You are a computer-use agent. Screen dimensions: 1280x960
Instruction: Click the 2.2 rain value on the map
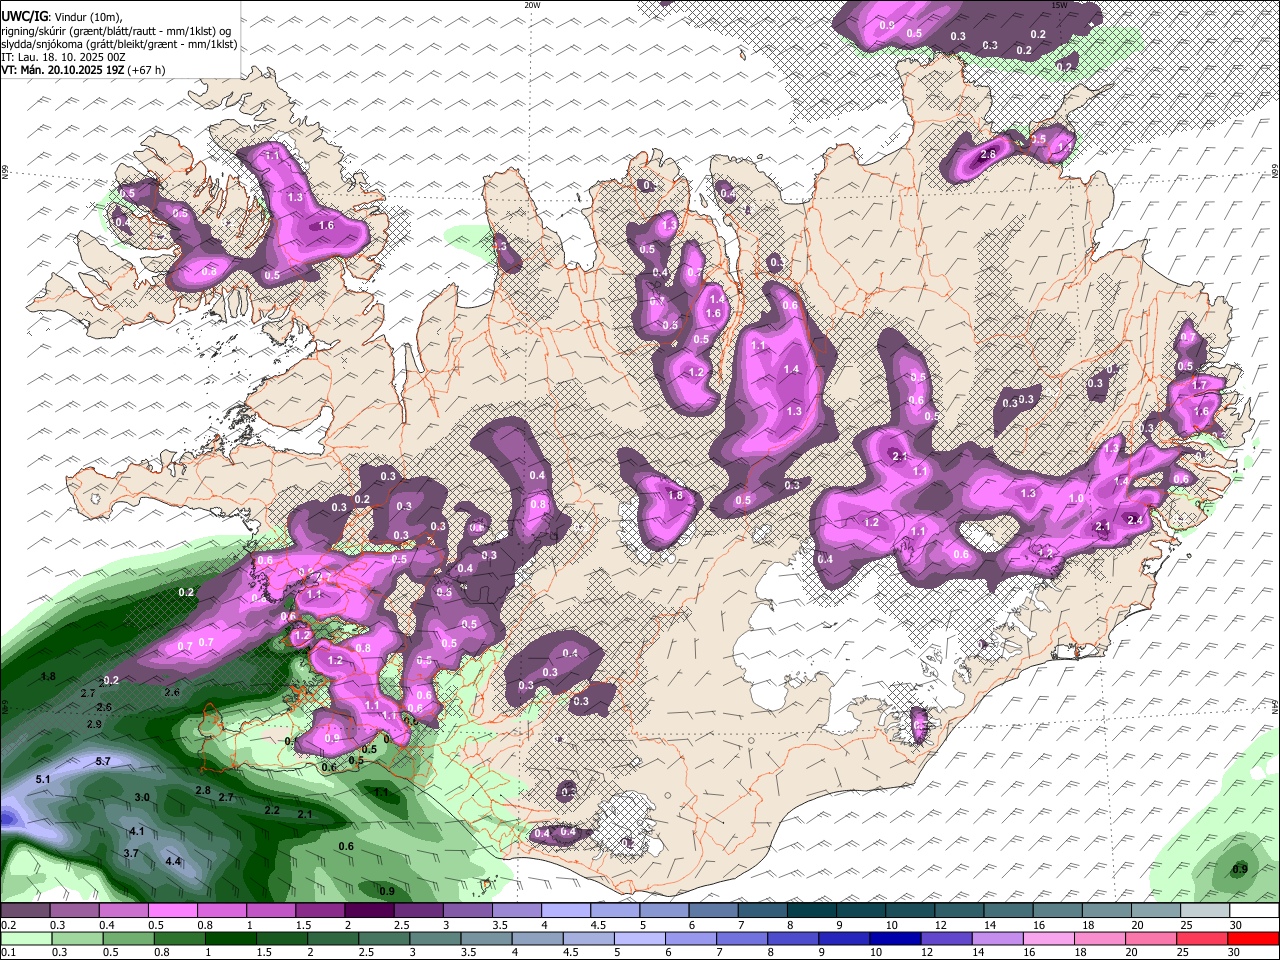(x=272, y=810)
